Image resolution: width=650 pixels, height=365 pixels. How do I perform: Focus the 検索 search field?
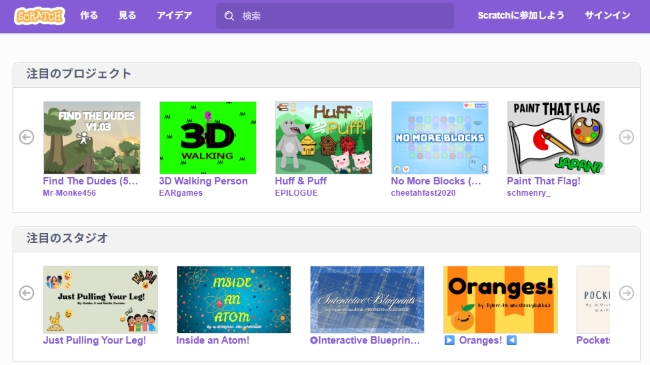pos(335,16)
